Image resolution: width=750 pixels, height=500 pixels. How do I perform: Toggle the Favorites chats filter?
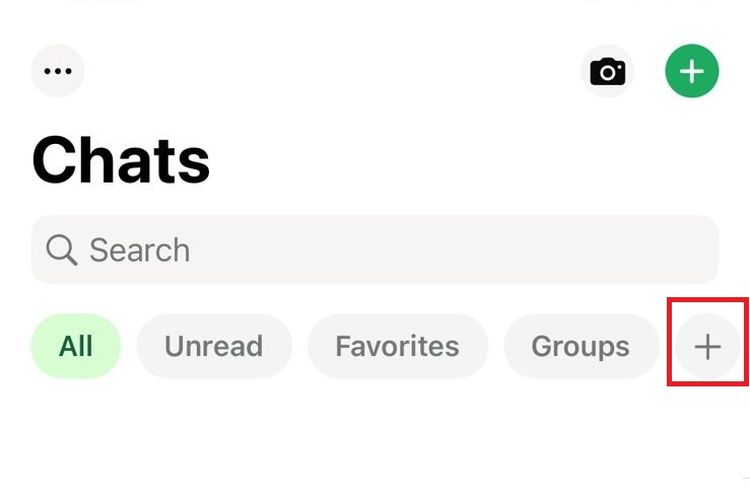[397, 347]
